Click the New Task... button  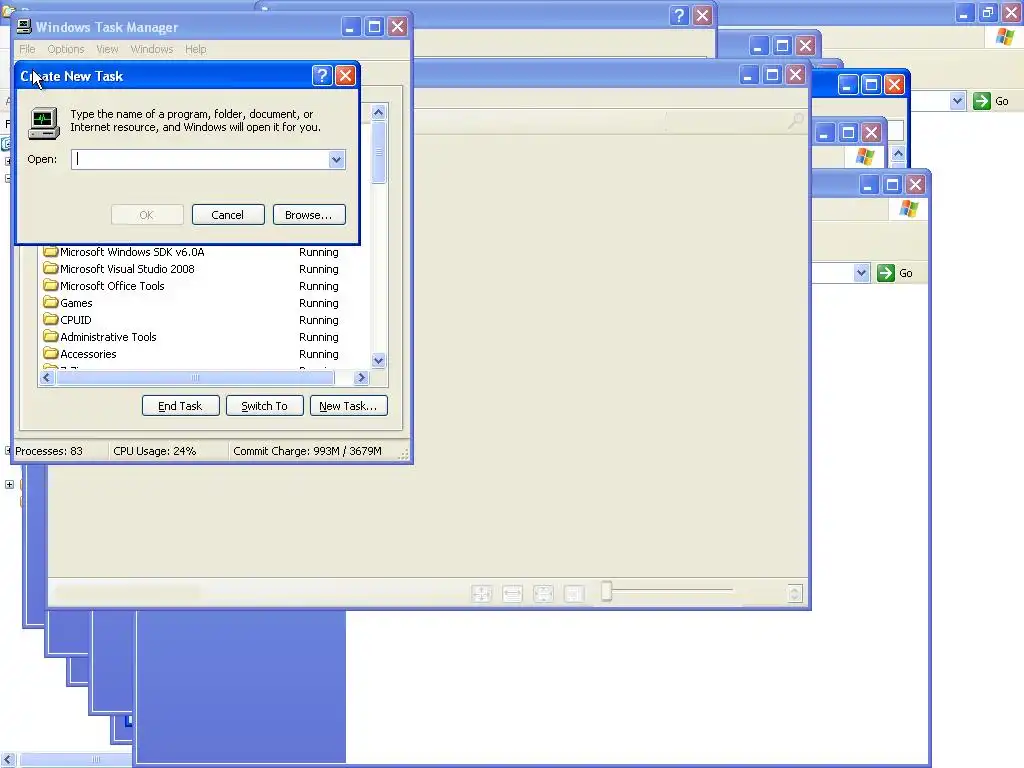349,406
